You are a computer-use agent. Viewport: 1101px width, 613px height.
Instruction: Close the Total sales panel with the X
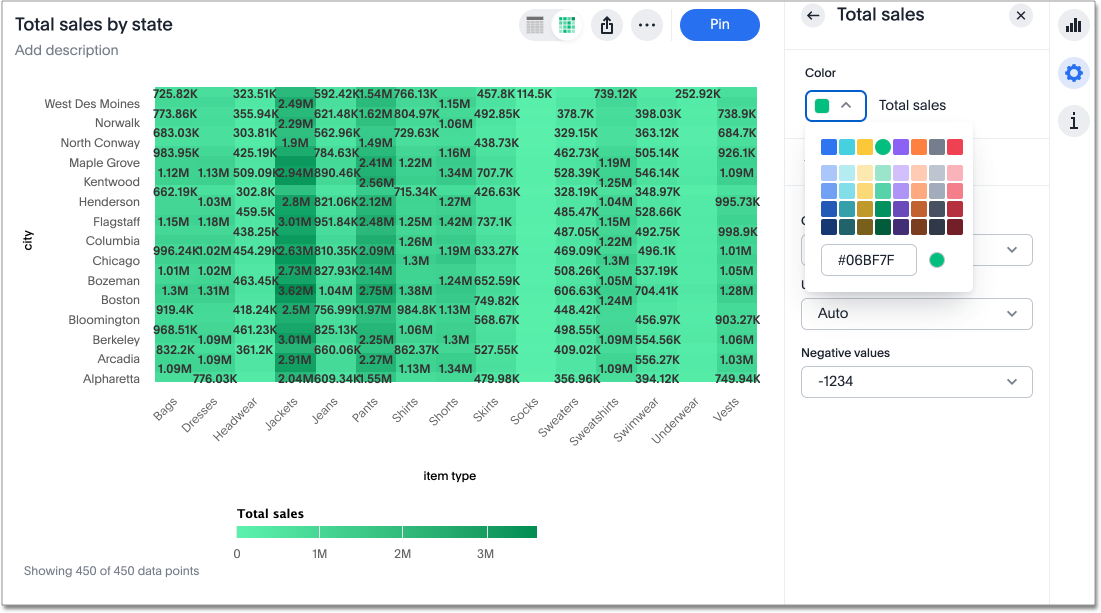tap(1021, 16)
